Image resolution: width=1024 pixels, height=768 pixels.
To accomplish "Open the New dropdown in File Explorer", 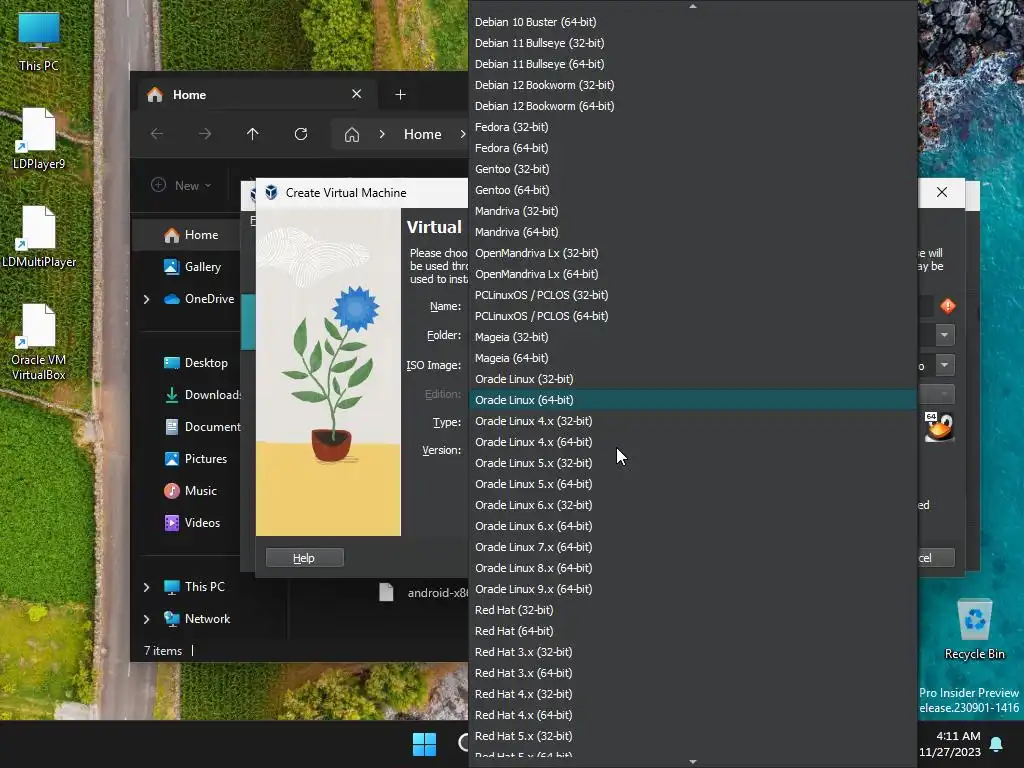I will [x=181, y=185].
